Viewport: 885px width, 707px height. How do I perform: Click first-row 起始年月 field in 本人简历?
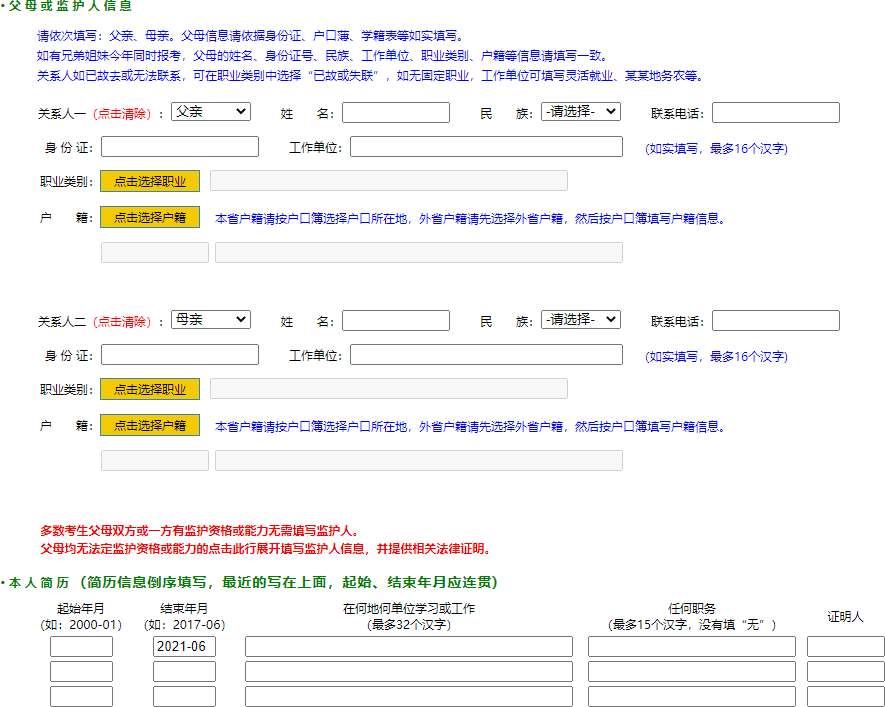[81, 647]
